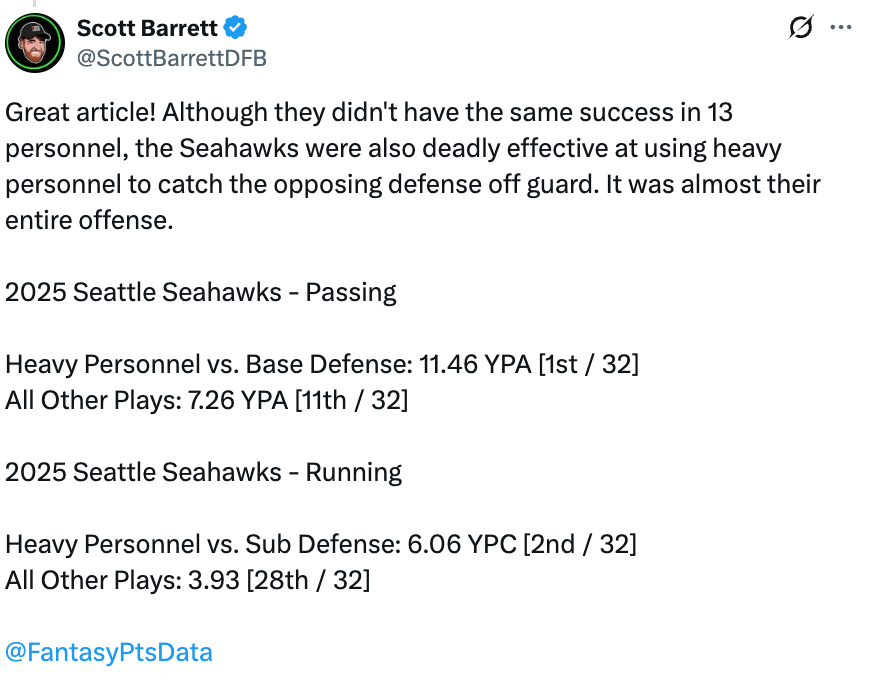Select the '2025 Seattle Seahawks - Running' heading
The height and width of the screenshot is (684, 874).
[203, 473]
